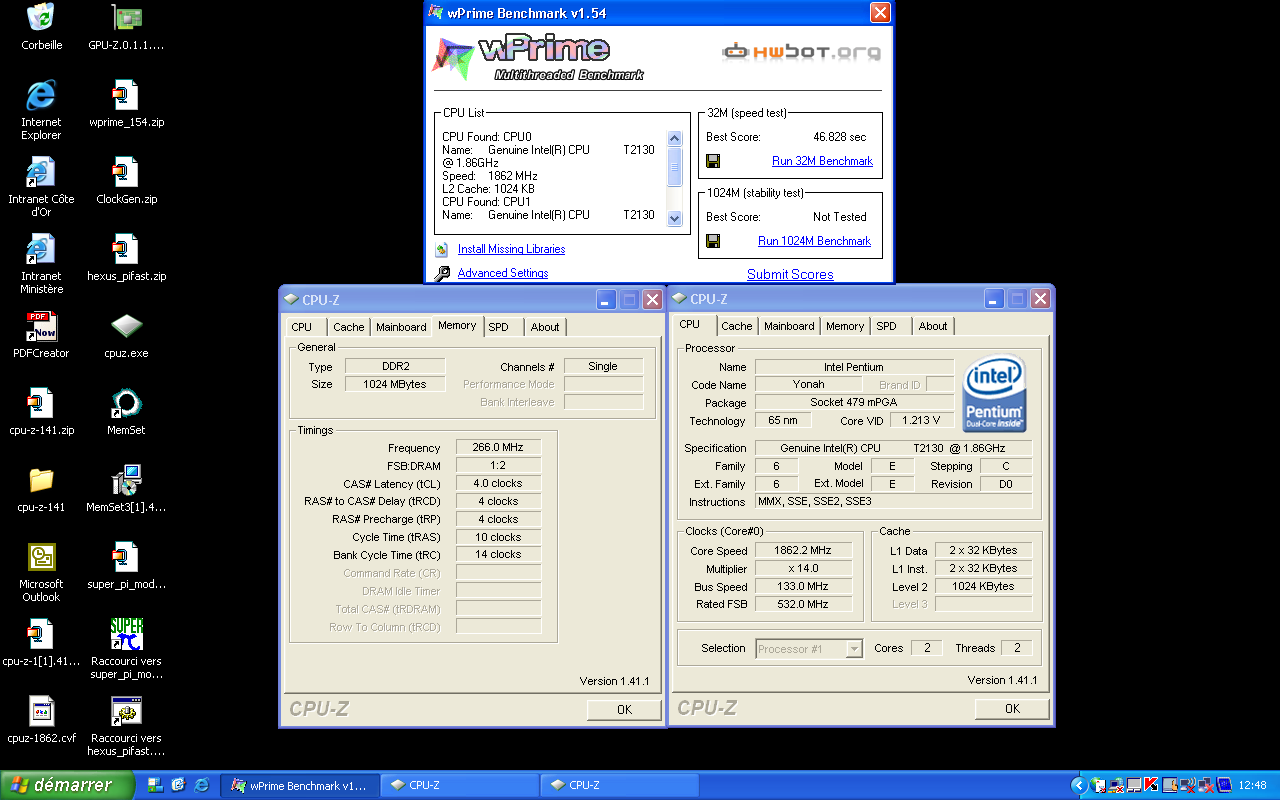
Task: Click CPU List scroll down arrow
Action: click(674, 219)
